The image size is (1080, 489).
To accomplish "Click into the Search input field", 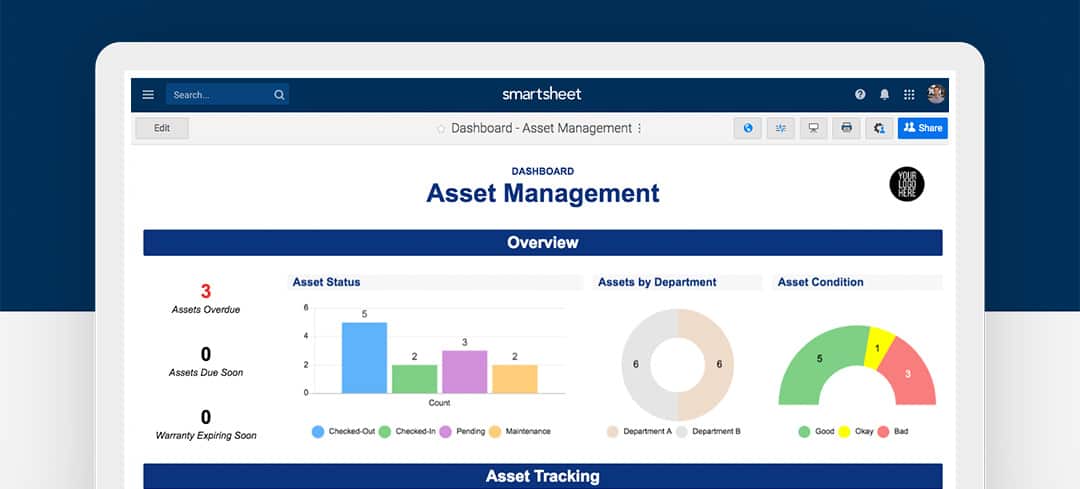I will click(218, 95).
